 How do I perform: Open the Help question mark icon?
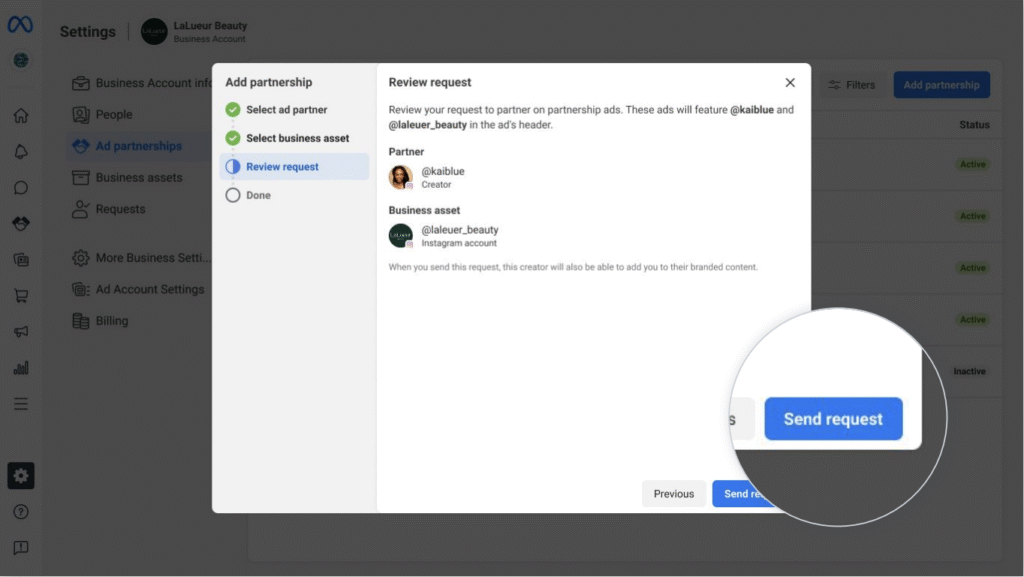click(20, 511)
